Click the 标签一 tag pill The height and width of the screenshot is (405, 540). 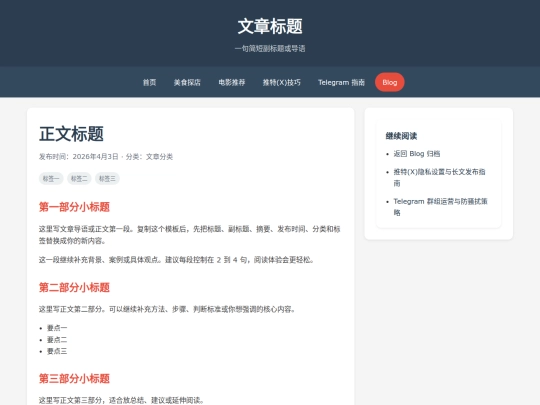point(51,178)
